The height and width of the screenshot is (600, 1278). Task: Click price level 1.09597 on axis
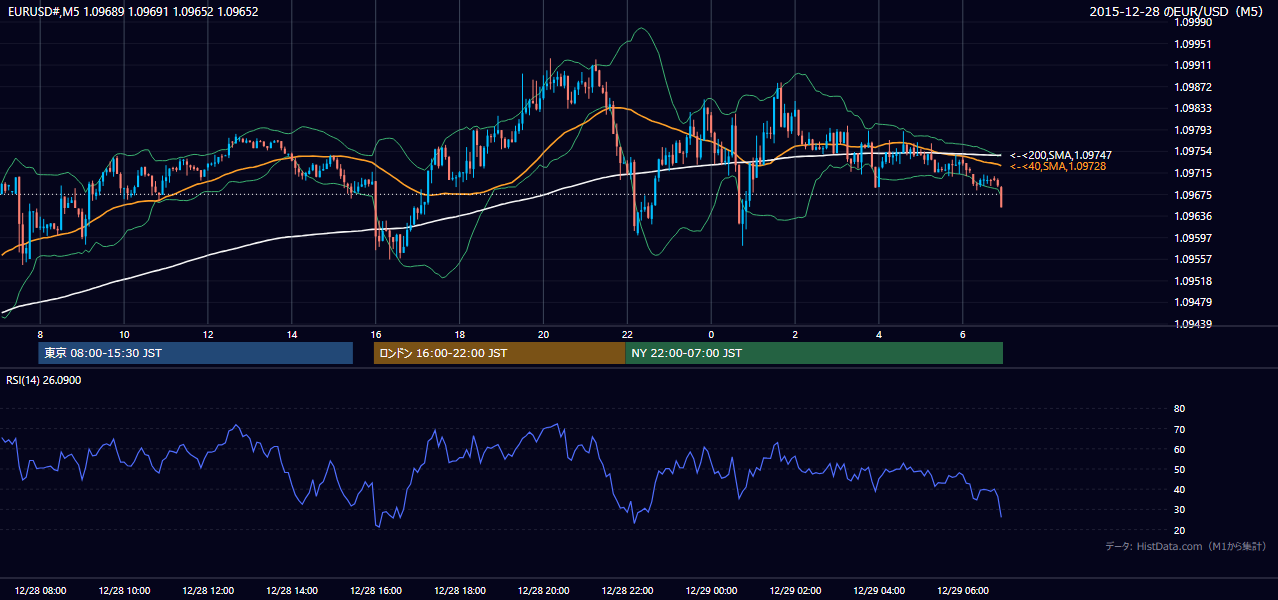tap(1193, 238)
